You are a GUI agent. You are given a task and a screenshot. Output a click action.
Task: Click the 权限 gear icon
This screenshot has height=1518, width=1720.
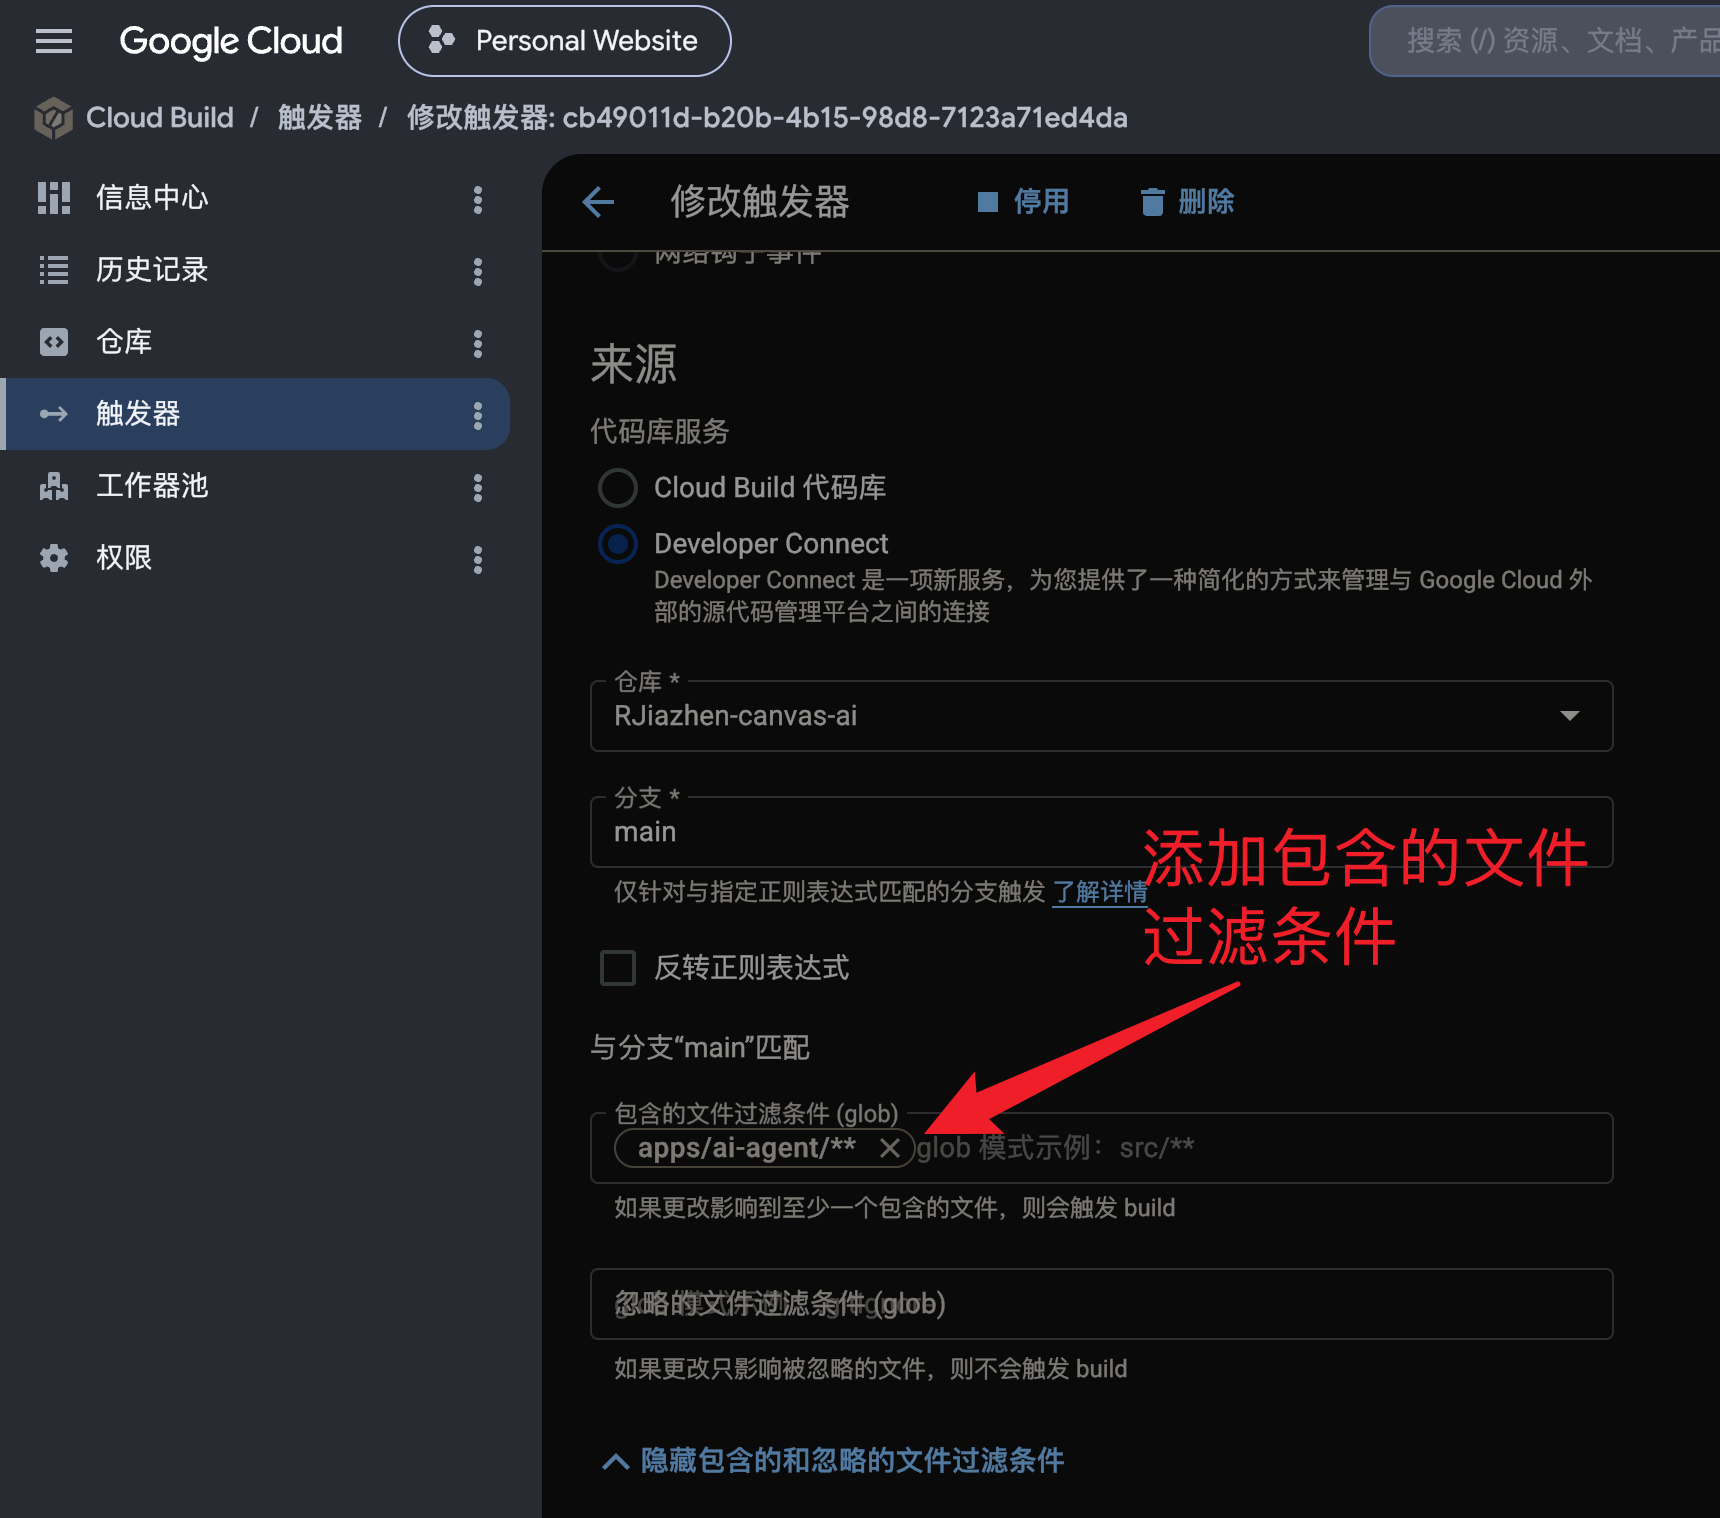[x=54, y=558]
